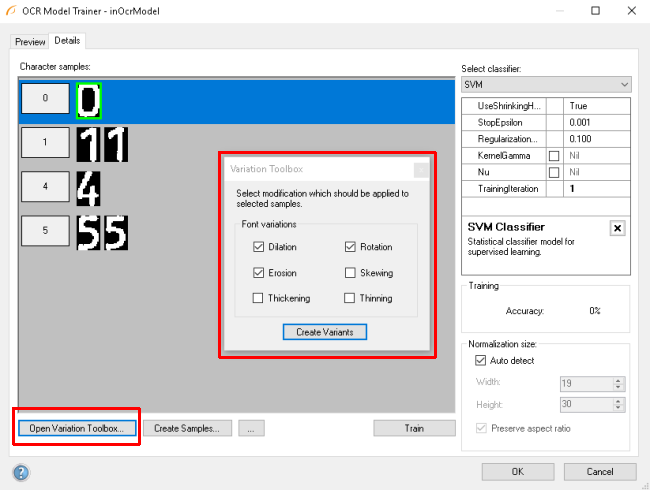
Task: Select the character 4 sample image
Action: (88, 187)
